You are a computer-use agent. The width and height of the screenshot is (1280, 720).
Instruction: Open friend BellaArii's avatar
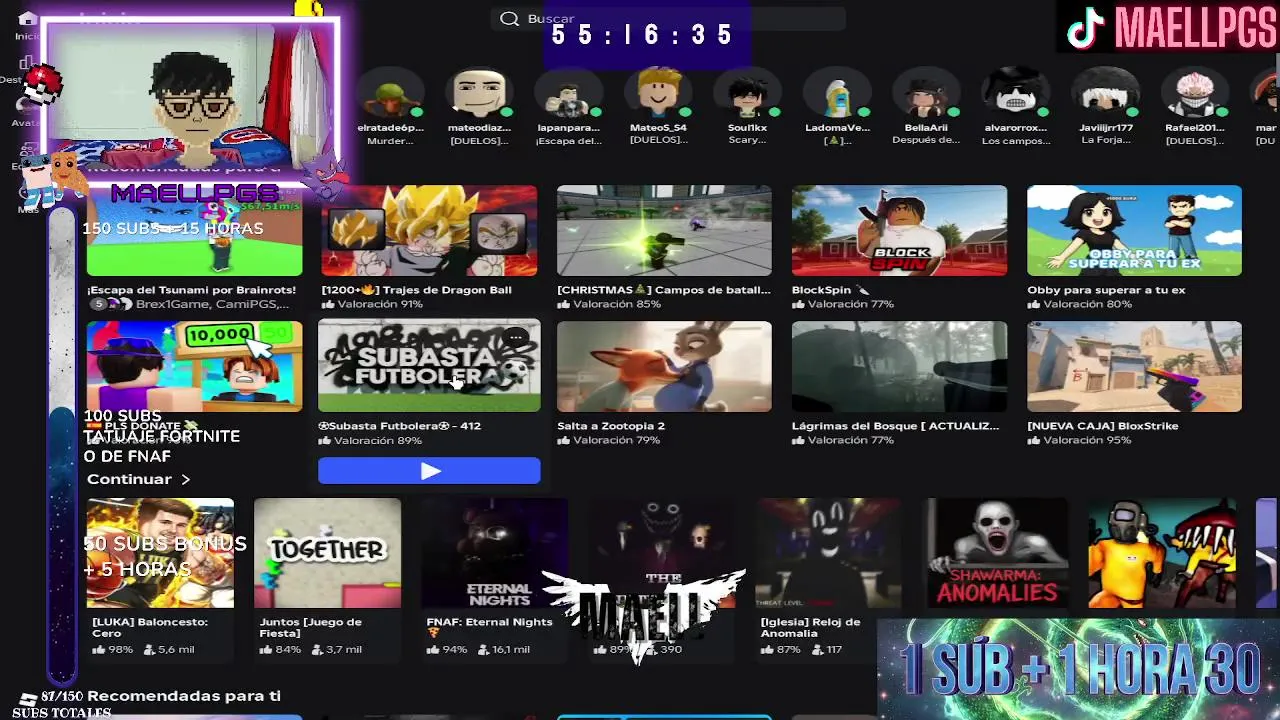pos(926,95)
